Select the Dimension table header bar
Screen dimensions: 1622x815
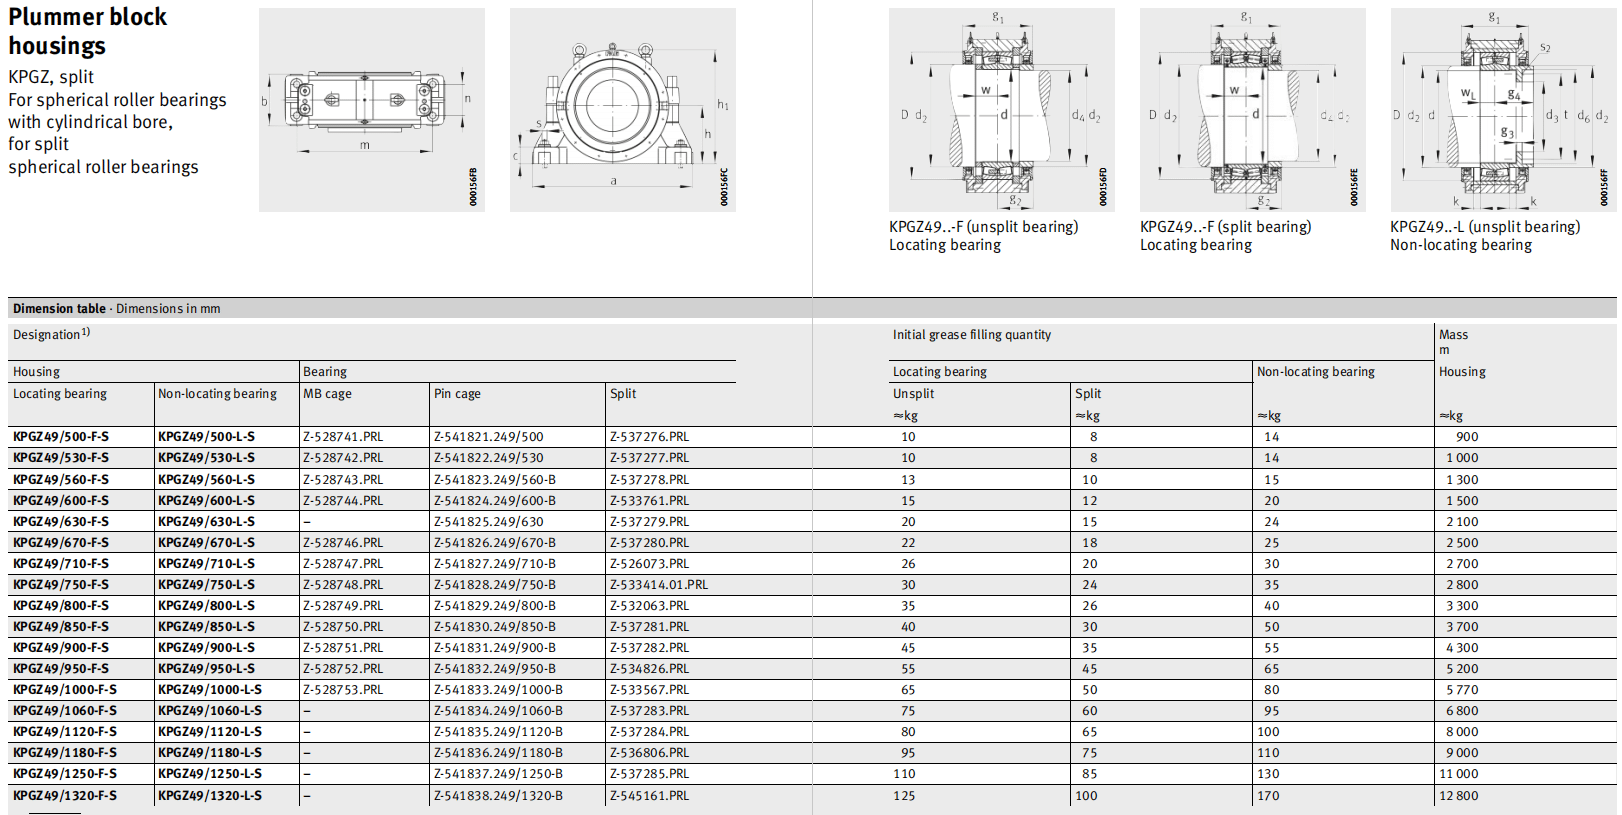tap(116, 309)
